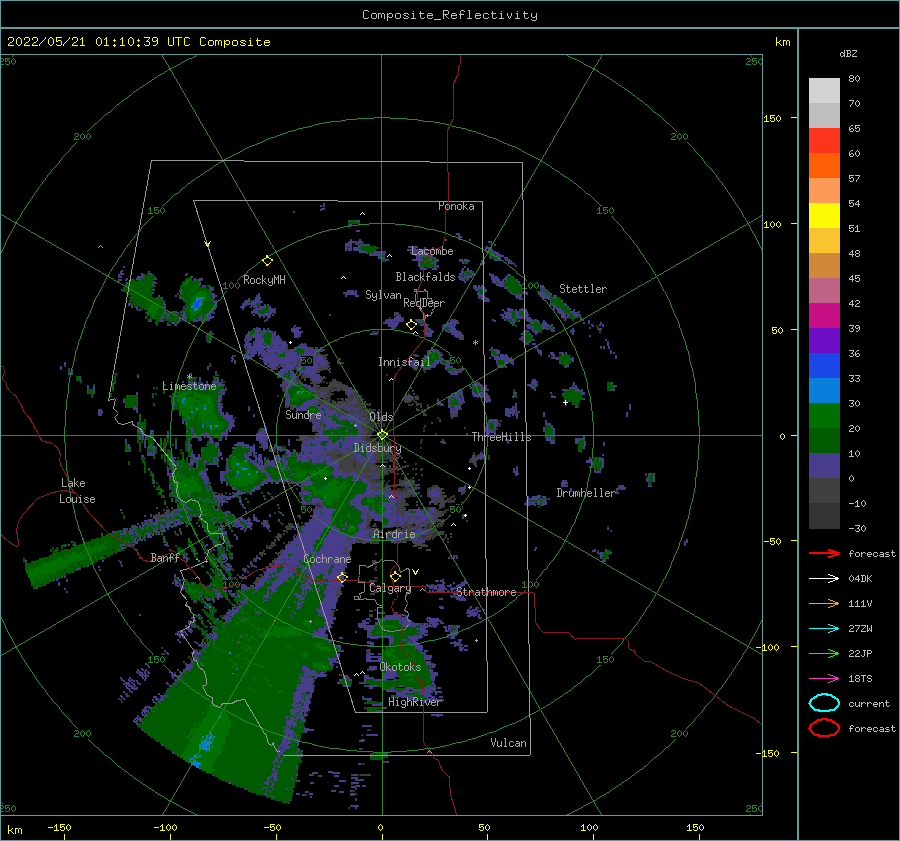The image size is (900, 841).
Task: Click the RockyMH label
Action: (264, 280)
